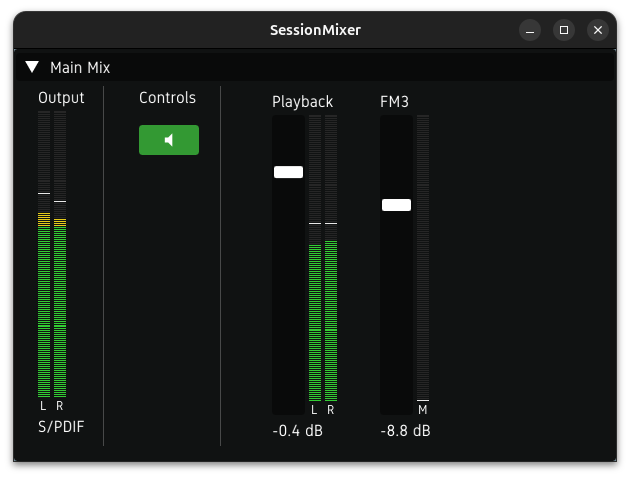Click the S/PDIF output label

pyautogui.click(x=61, y=426)
